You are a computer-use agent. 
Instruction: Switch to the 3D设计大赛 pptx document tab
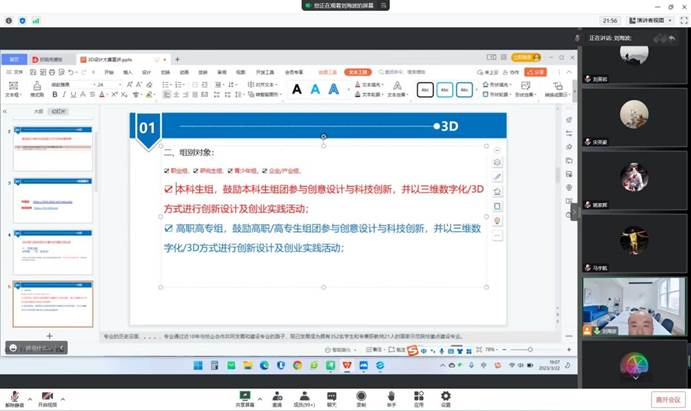point(112,60)
